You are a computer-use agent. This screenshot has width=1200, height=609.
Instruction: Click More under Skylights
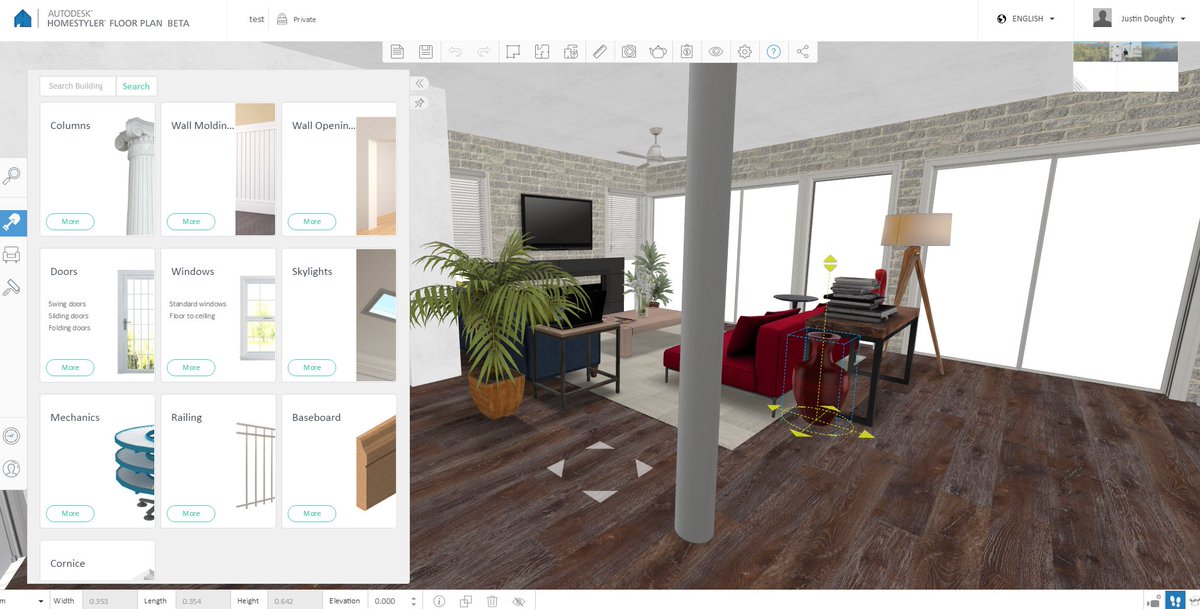coord(312,367)
